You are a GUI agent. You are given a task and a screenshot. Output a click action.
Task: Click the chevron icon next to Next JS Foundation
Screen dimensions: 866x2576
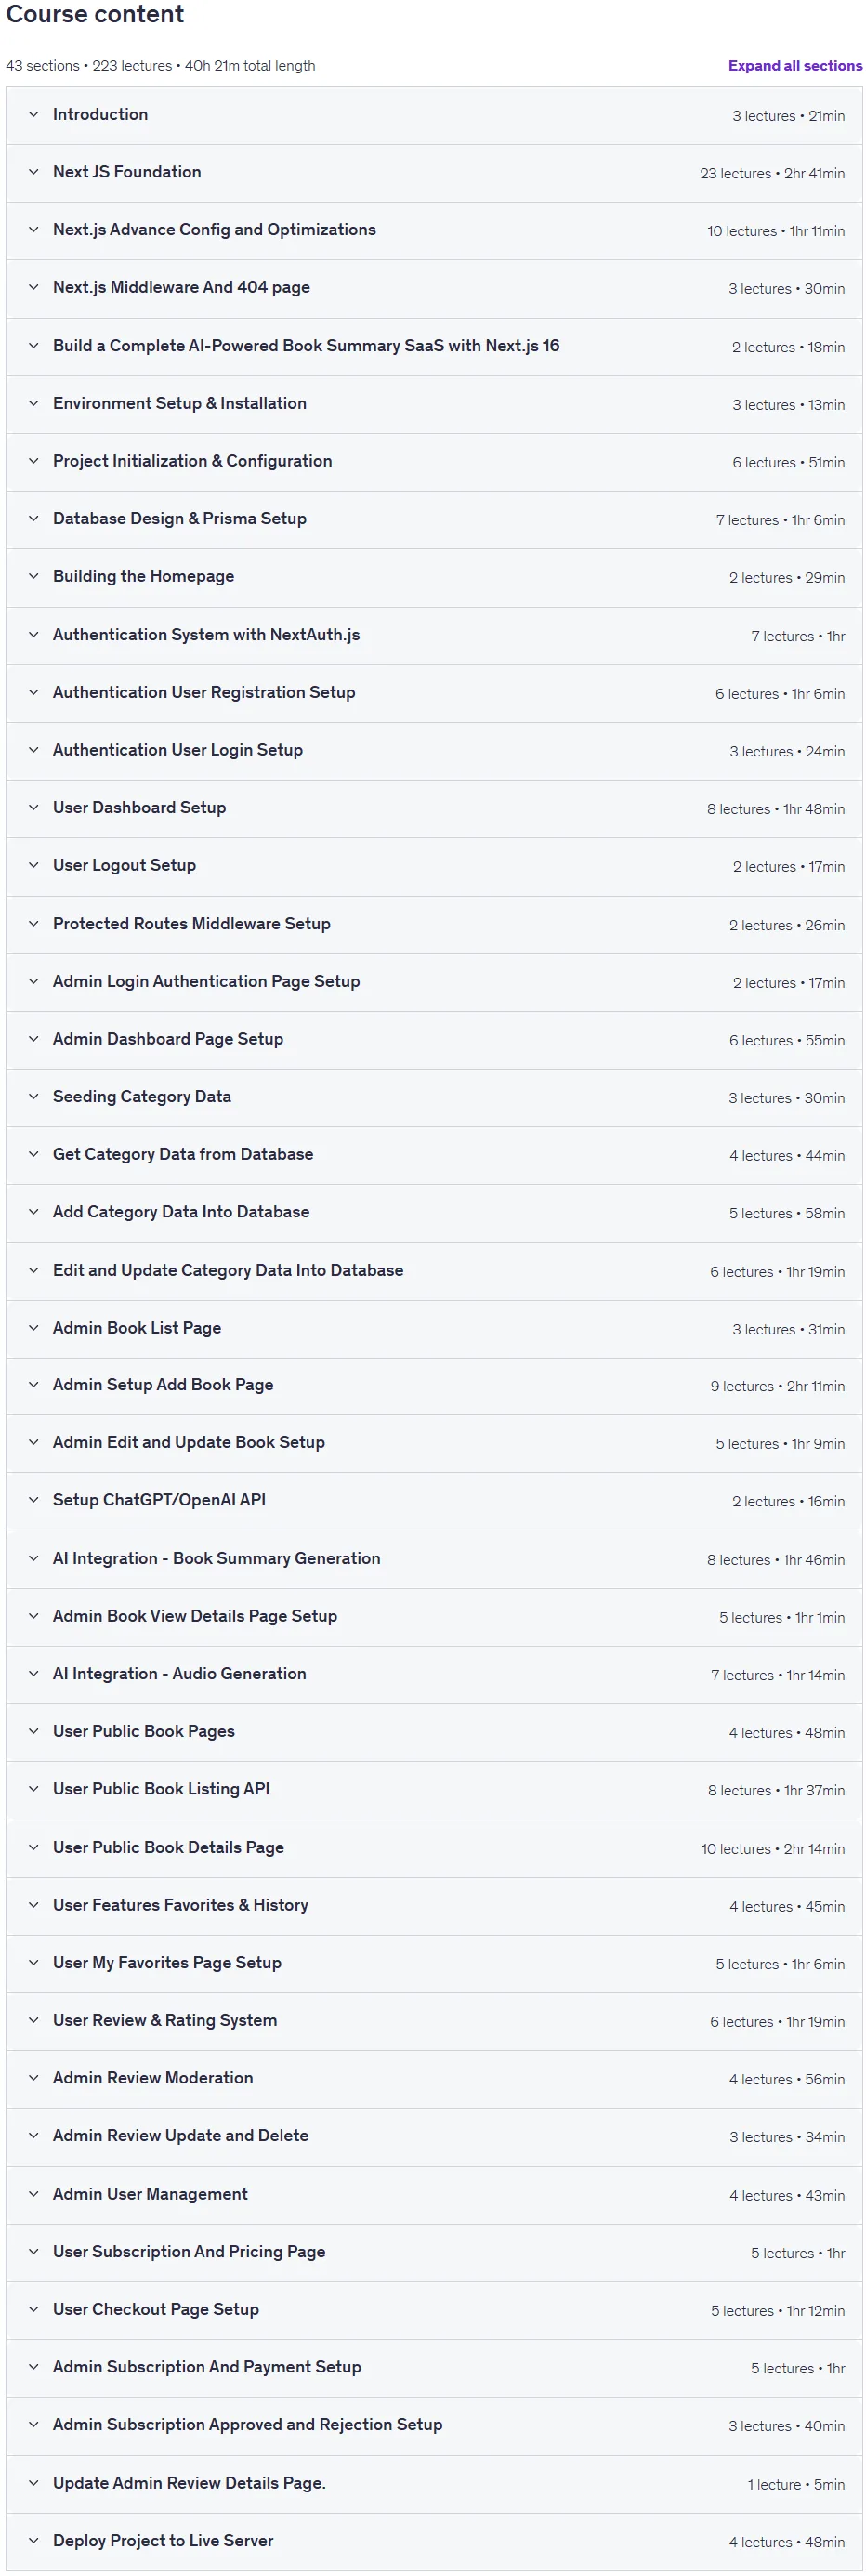(x=33, y=172)
